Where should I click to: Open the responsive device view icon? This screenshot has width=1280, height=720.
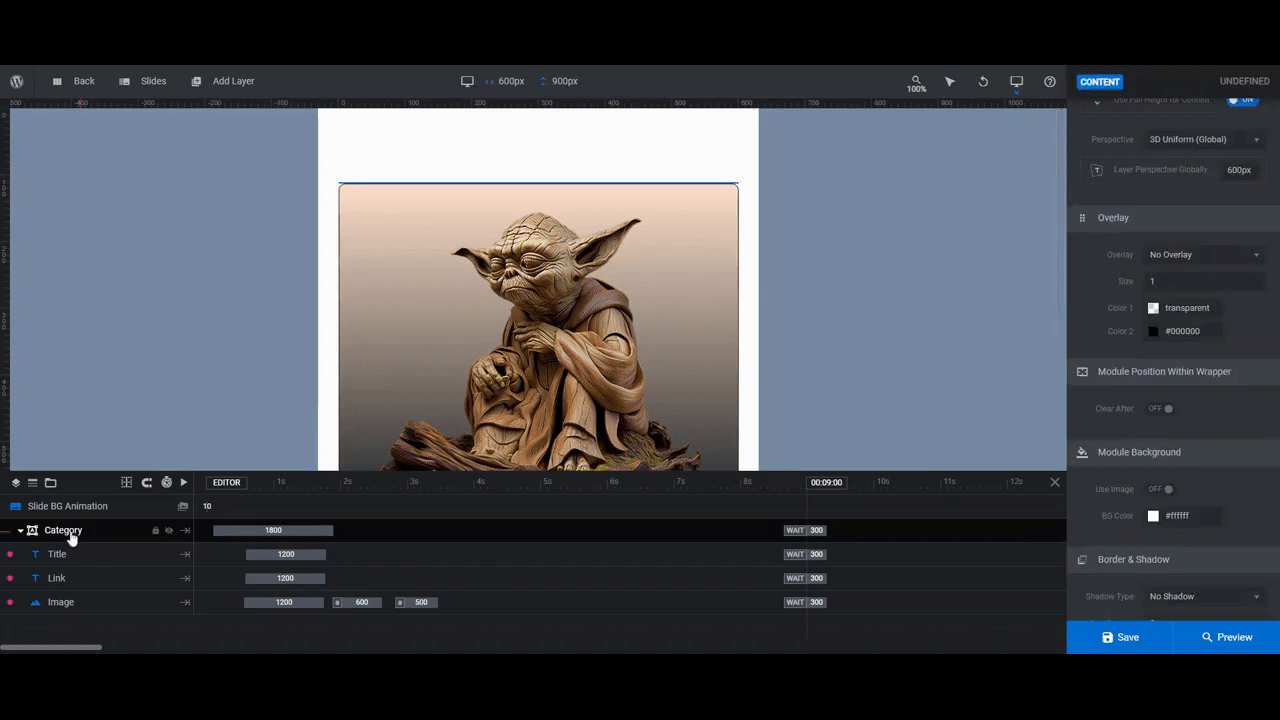coord(1016,81)
